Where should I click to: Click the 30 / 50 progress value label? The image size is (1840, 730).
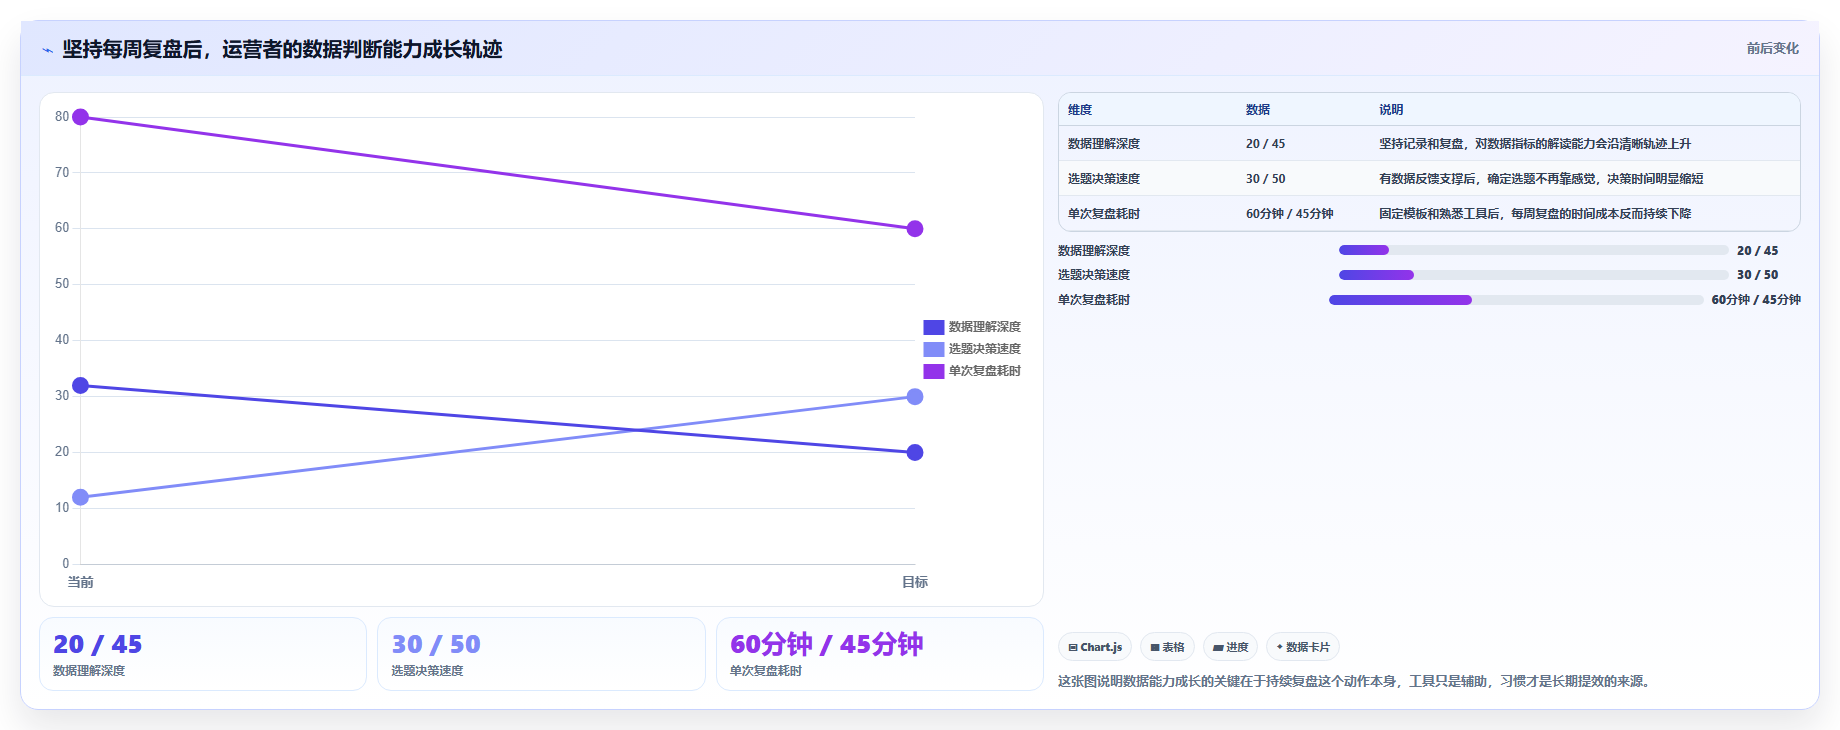coord(1757,275)
